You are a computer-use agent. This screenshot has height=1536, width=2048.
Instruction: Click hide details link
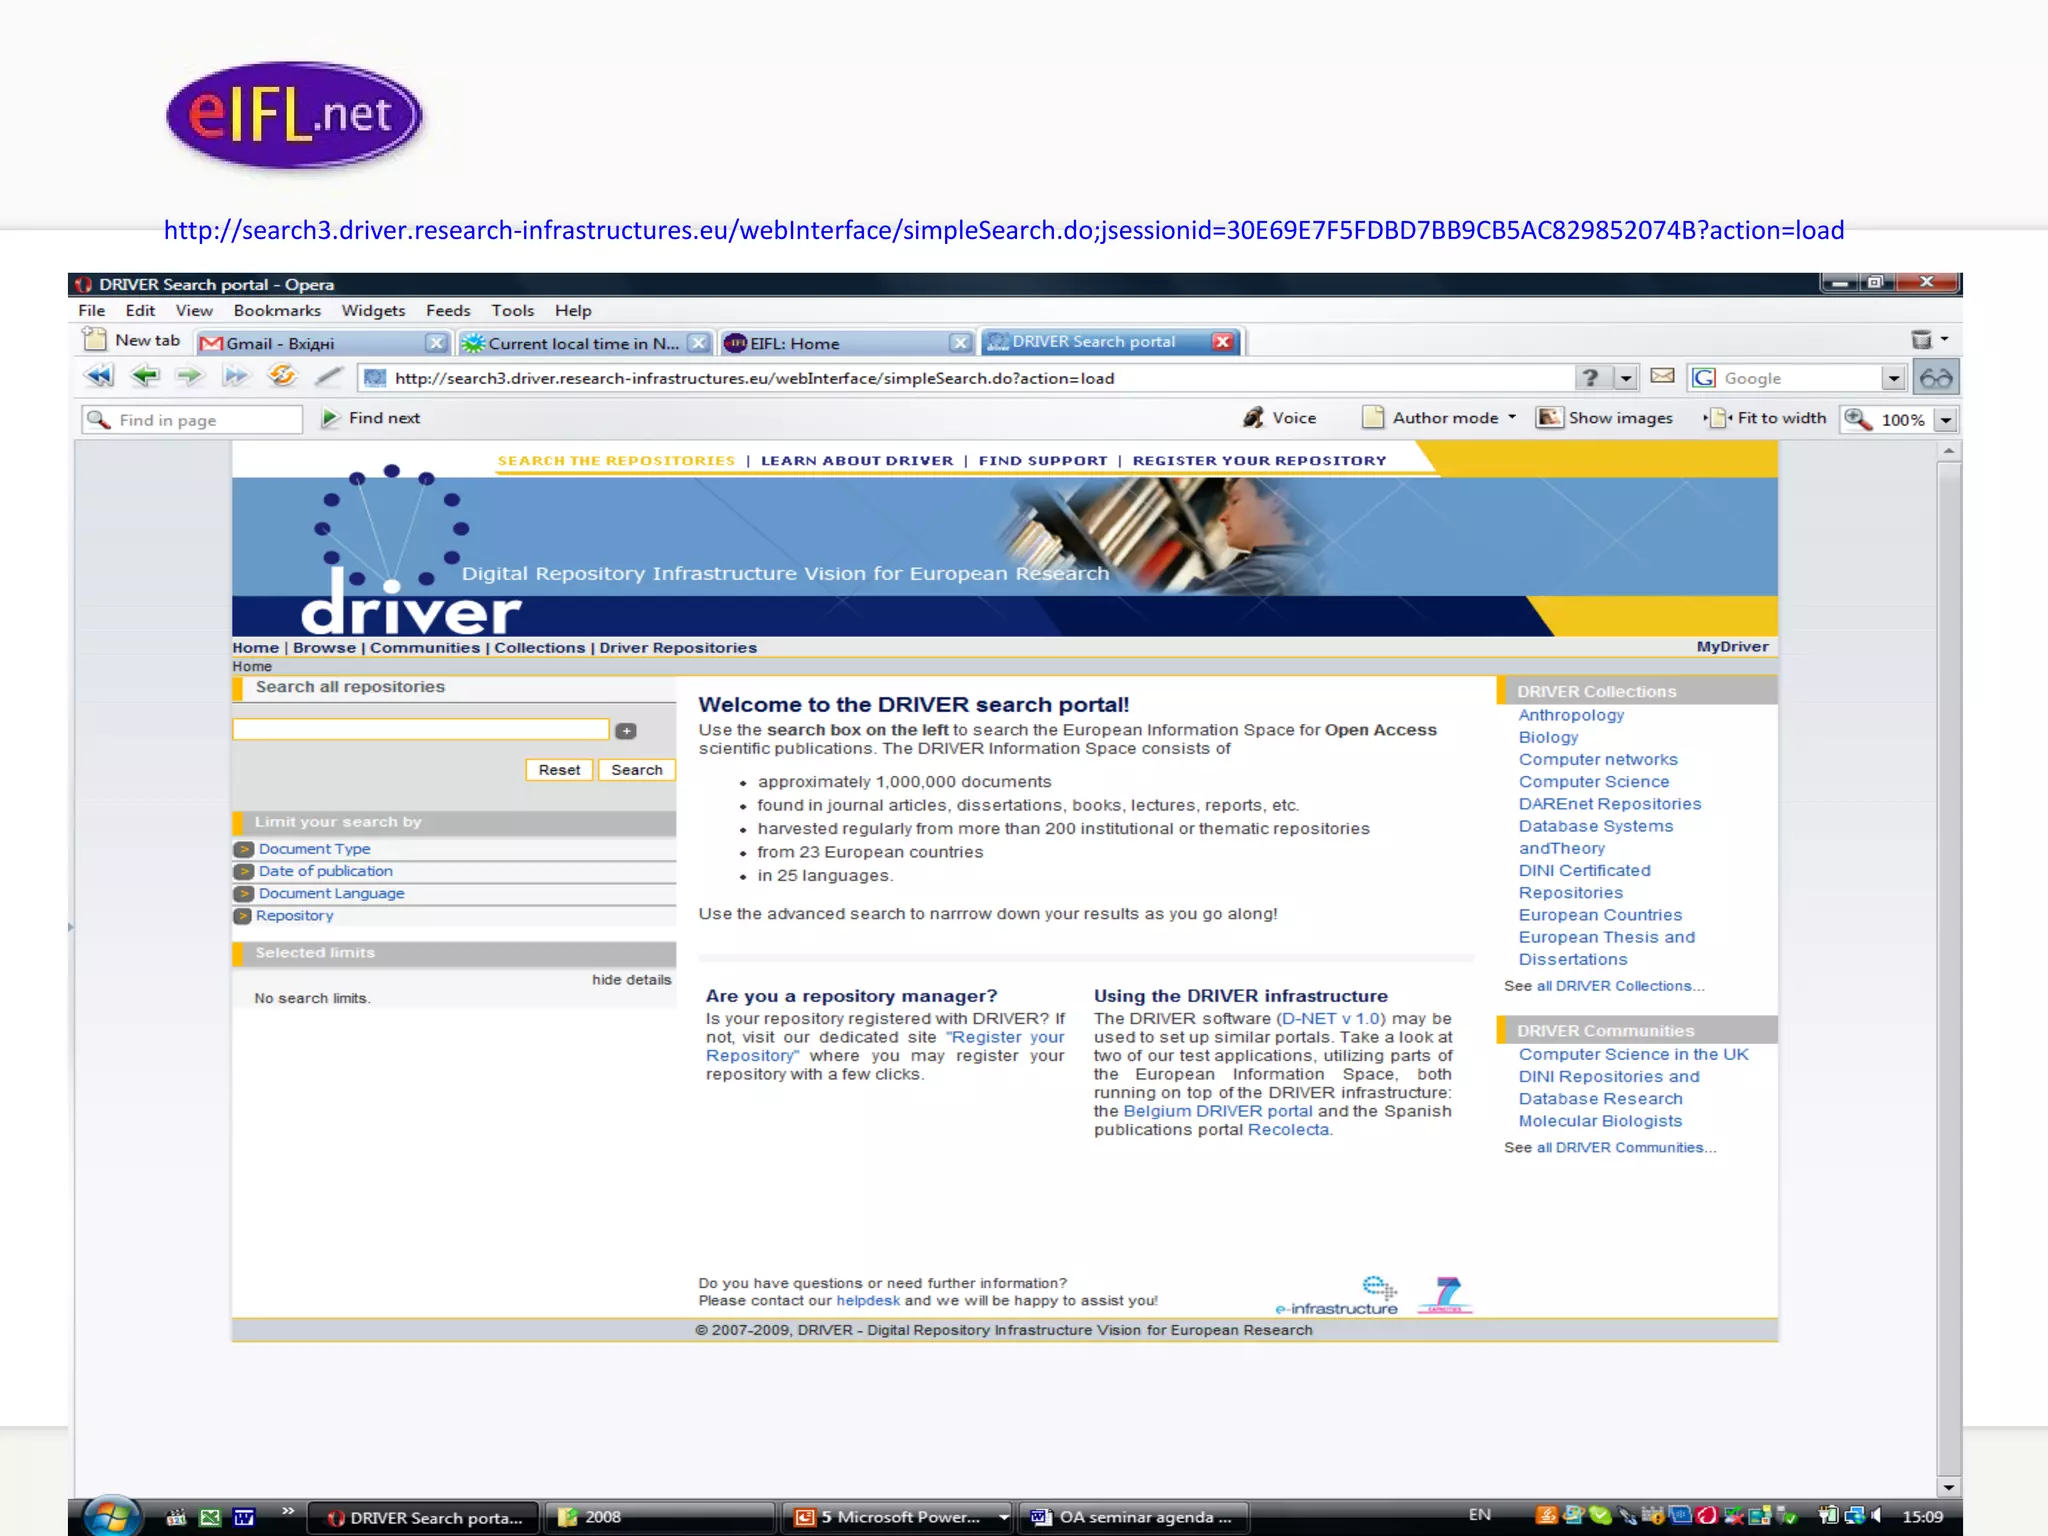pyautogui.click(x=631, y=979)
